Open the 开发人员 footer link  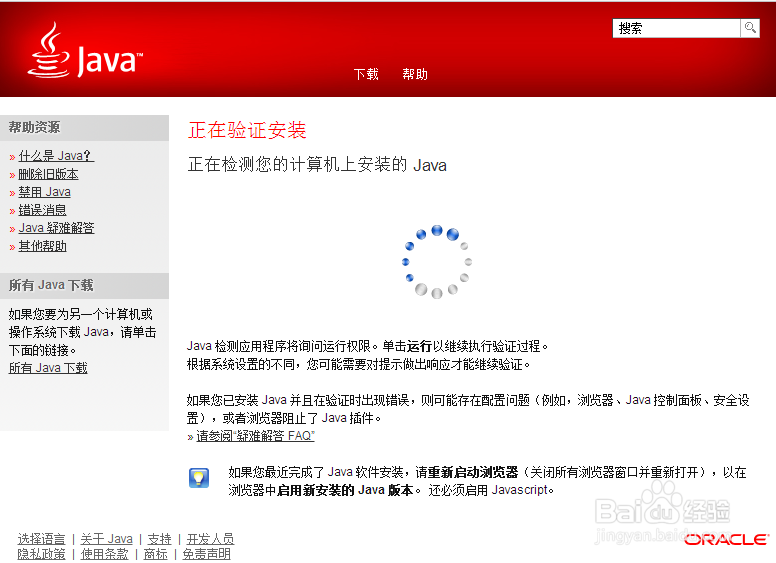(x=210, y=539)
